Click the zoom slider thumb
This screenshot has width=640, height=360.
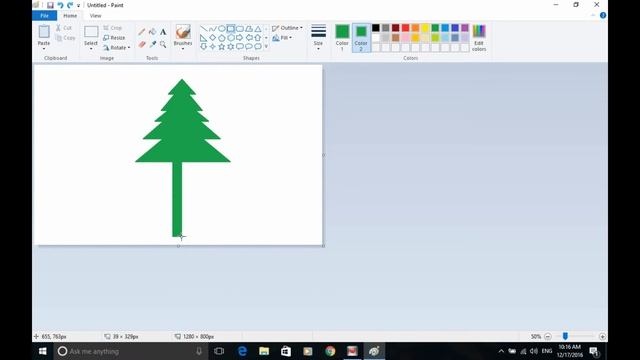565,336
